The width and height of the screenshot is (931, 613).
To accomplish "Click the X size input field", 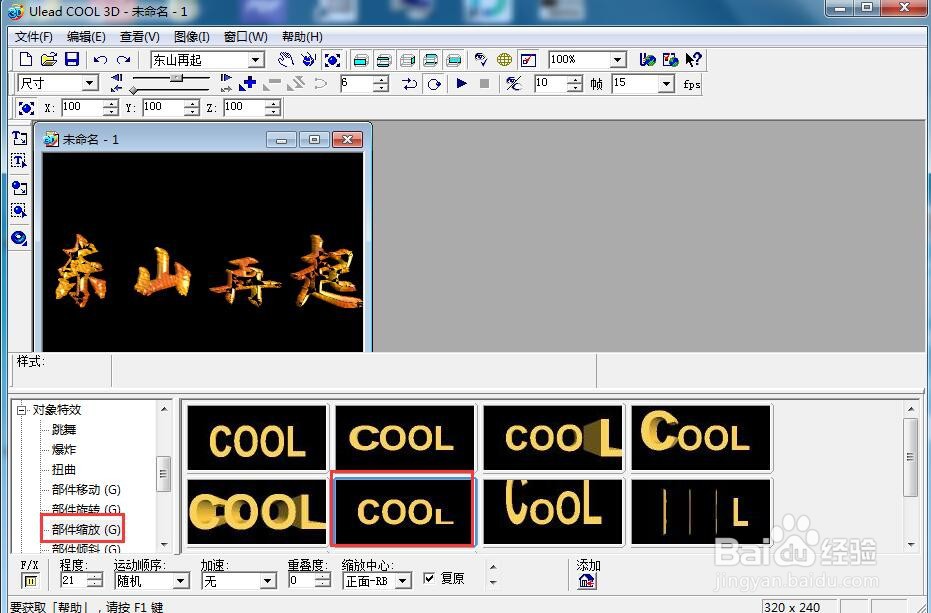I will pyautogui.click(x=82, y=108).
